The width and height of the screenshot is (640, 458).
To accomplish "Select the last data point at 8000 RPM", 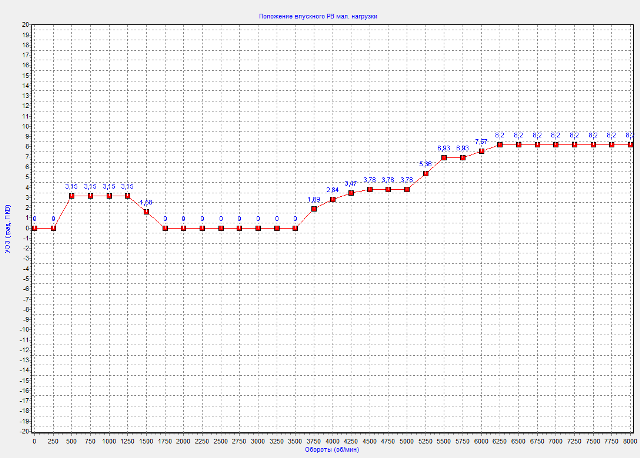I will point(630,144).
